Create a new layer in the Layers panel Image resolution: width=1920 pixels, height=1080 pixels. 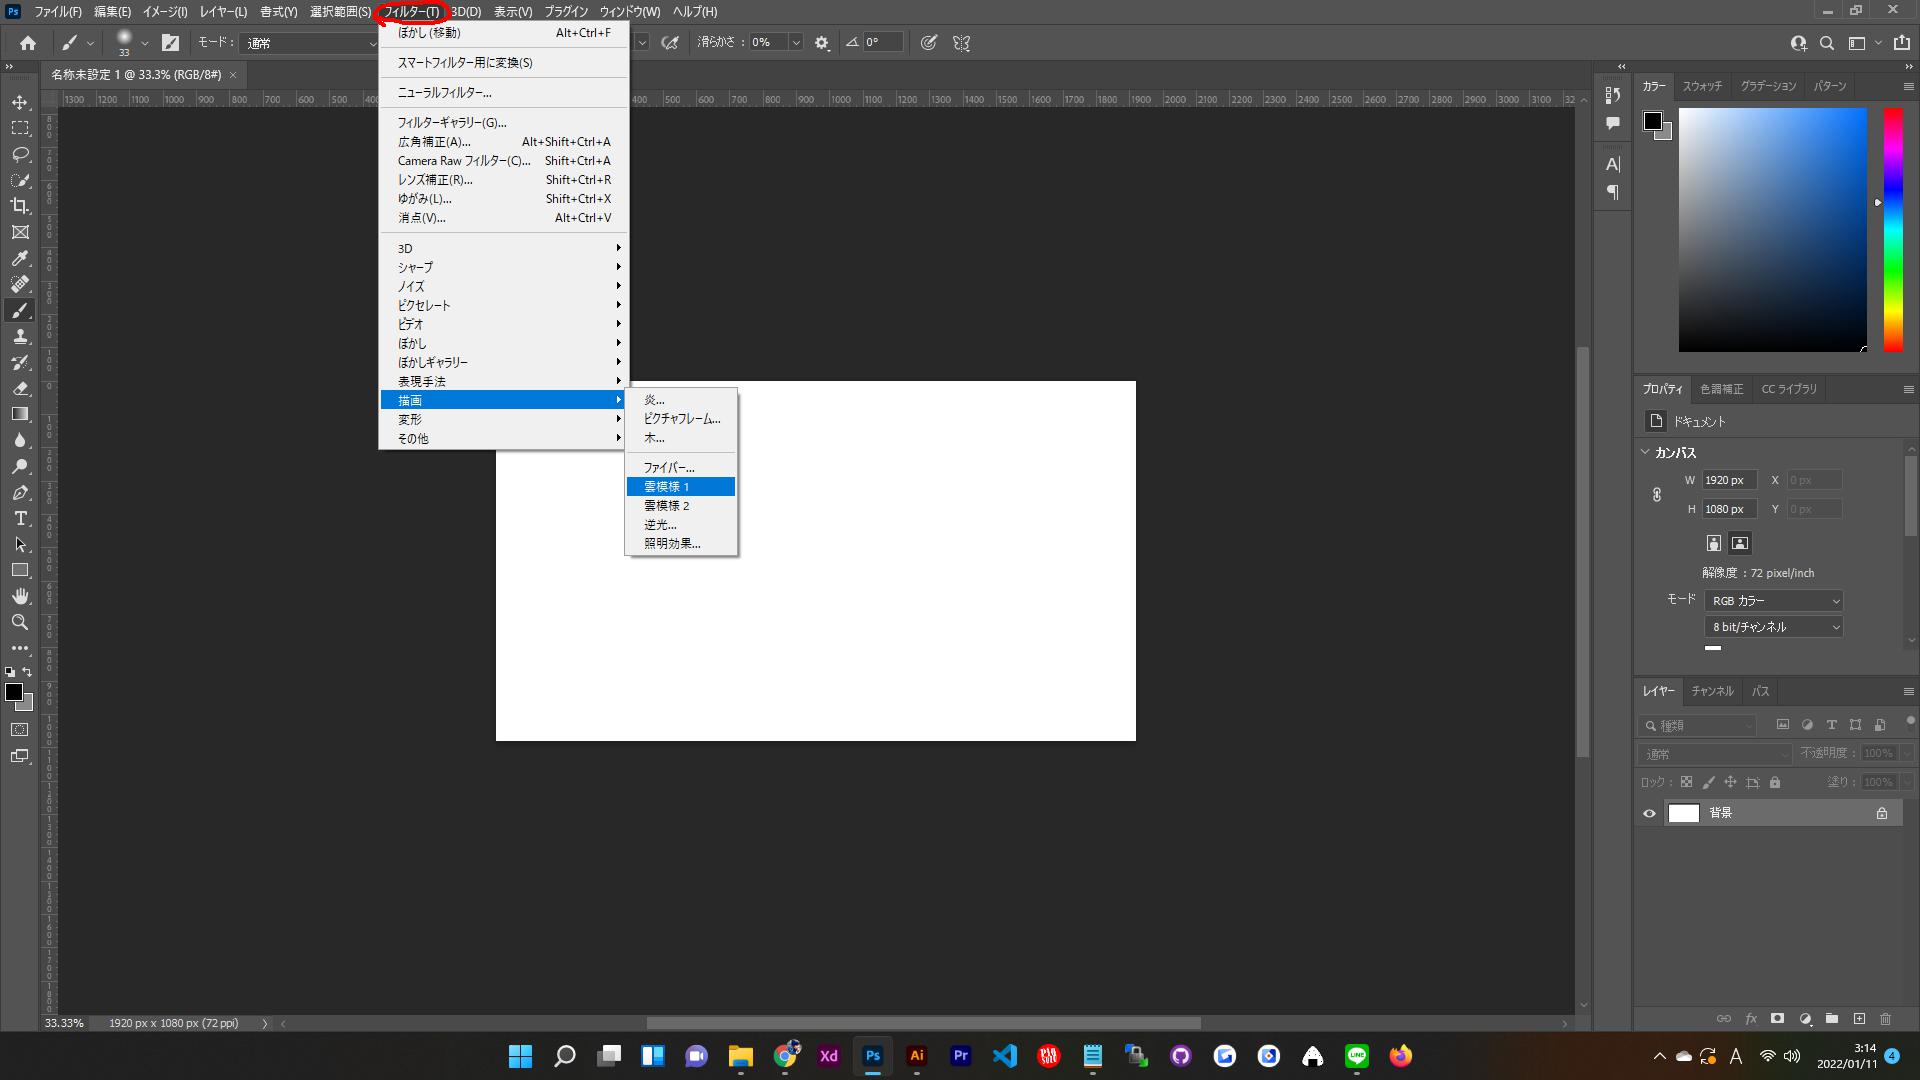[1859, 1019]
